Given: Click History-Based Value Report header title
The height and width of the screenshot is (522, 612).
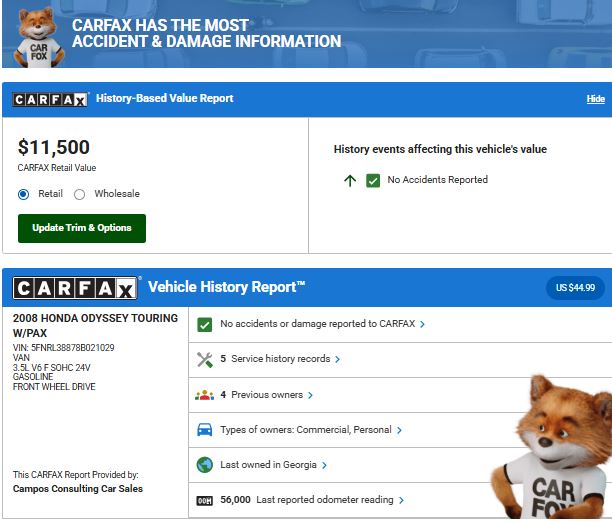Looking at the screenshot, I should click(164, 98).
